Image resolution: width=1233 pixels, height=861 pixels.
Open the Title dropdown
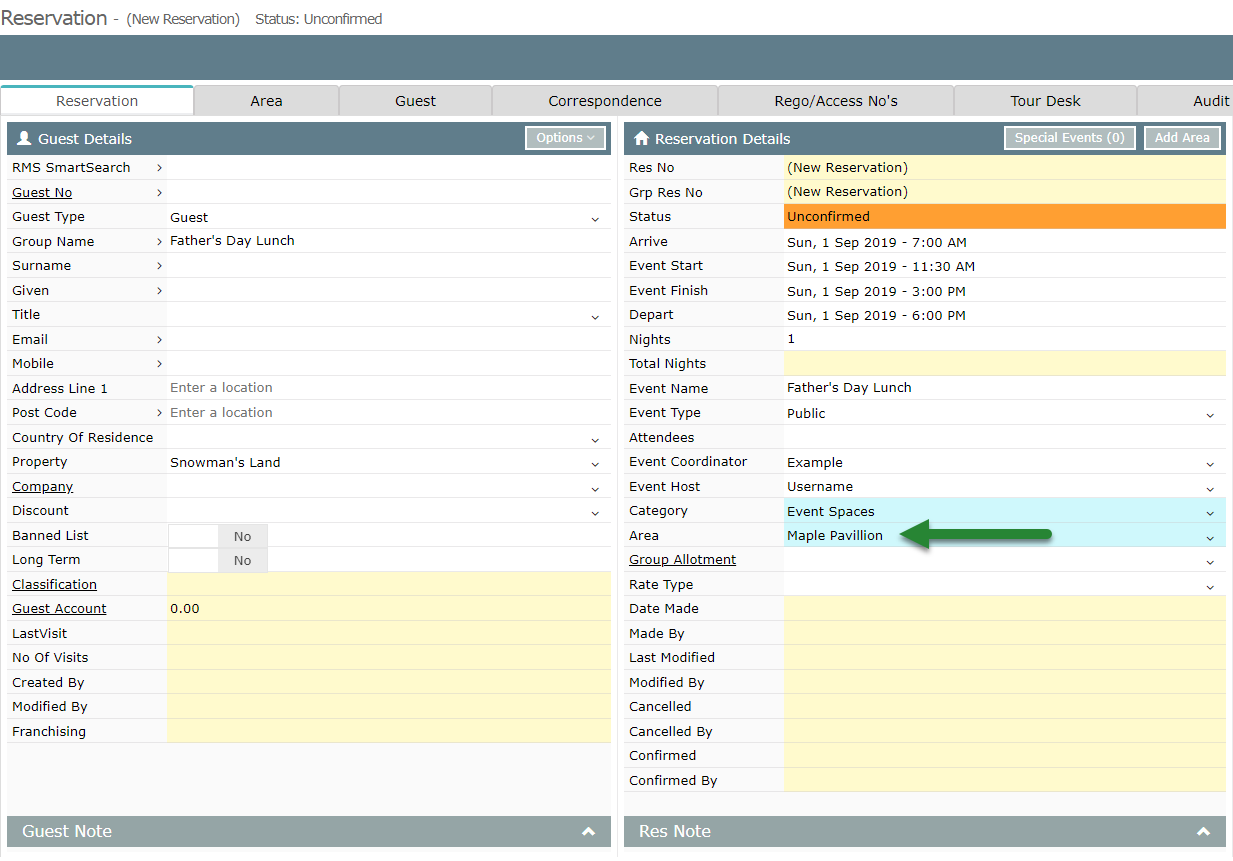point(595,316)
